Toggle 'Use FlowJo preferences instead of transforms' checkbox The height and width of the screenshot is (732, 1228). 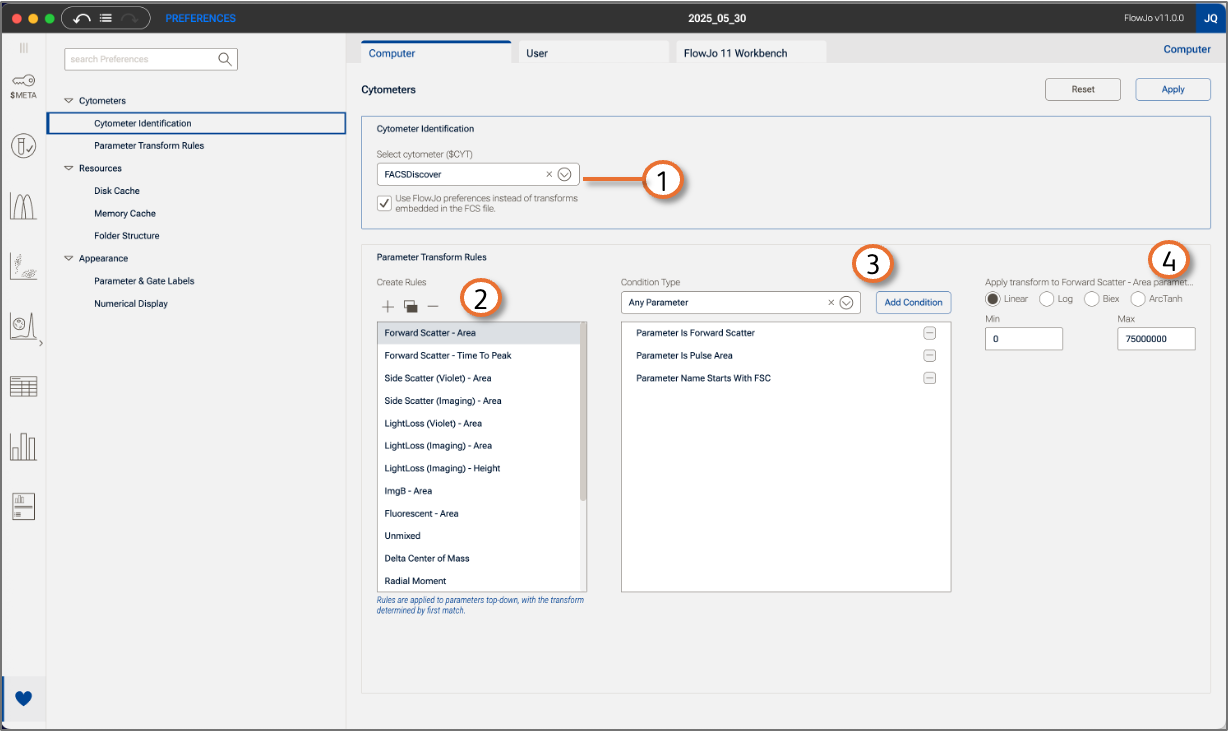click(x=384, y=203)
